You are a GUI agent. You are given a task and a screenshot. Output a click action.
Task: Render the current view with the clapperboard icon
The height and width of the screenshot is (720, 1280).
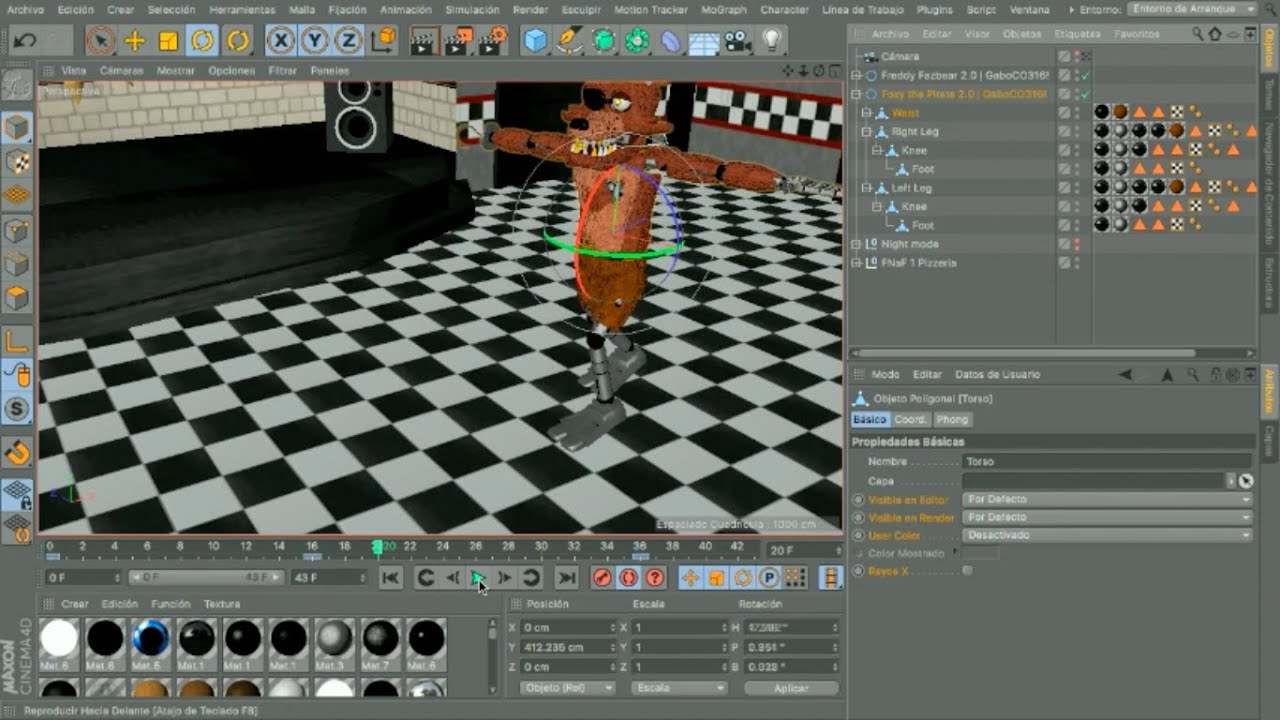(x=424, y=41)
